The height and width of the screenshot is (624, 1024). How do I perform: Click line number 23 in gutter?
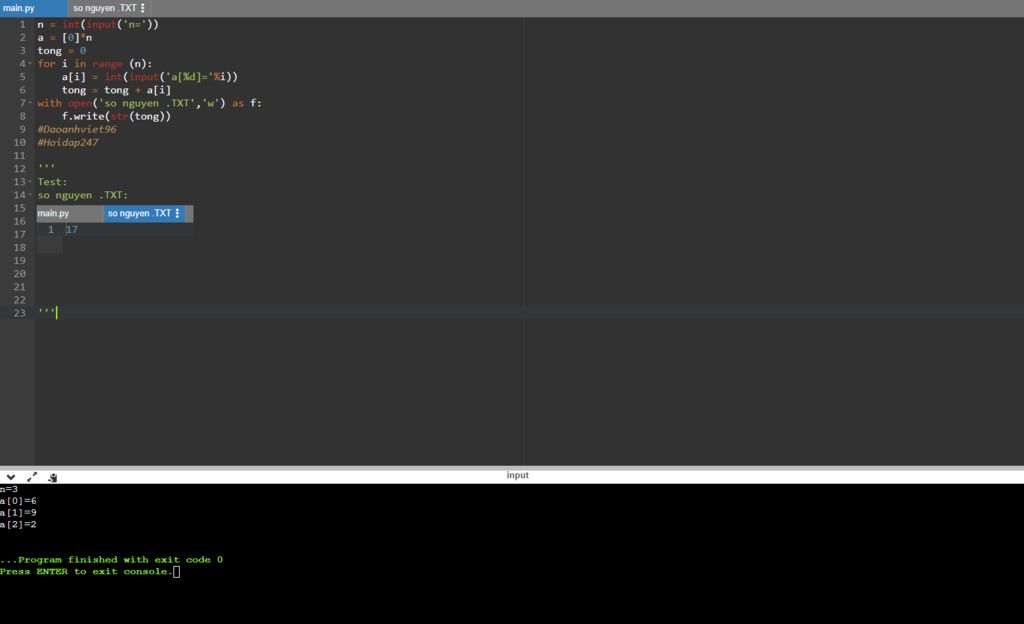pos(20,313)
